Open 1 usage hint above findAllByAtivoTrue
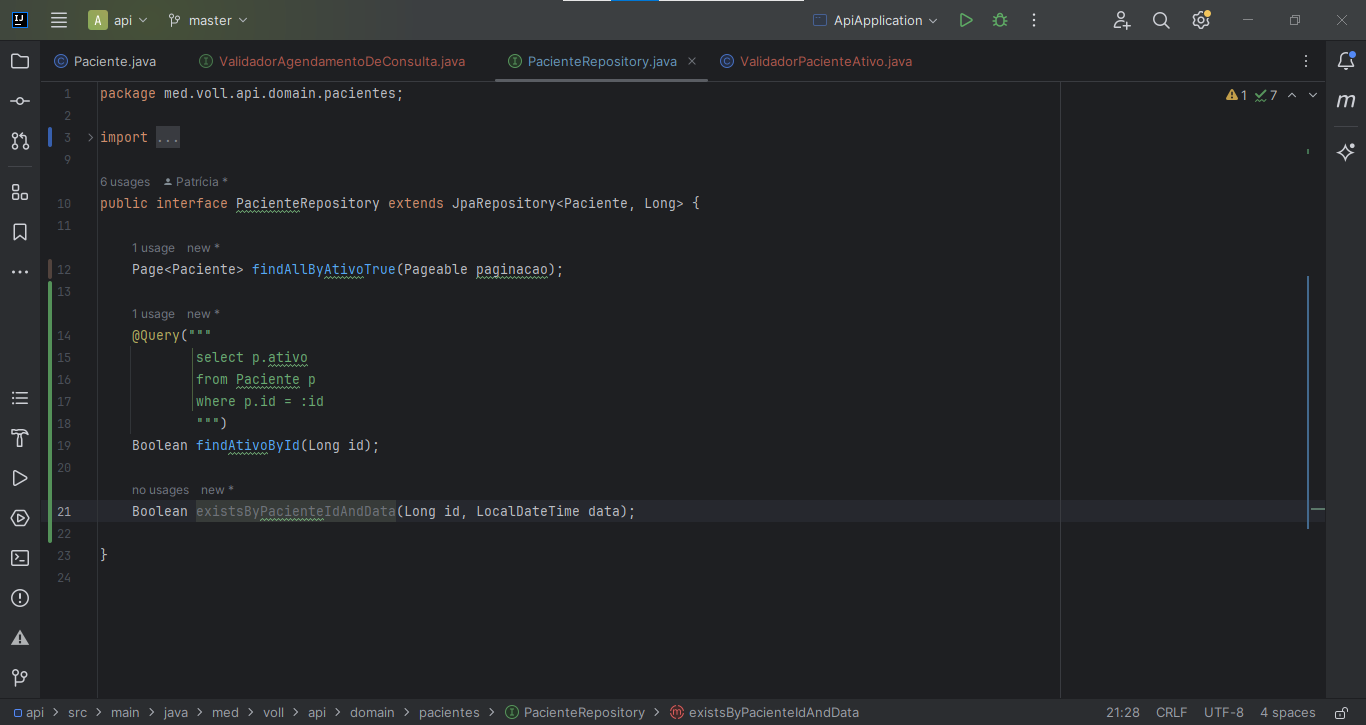The width and height of the screenshot is (1366, 725). pos(153,248)
